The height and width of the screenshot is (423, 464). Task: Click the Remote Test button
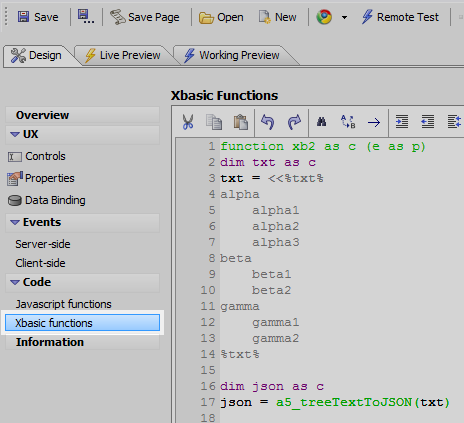coord(400,17)
